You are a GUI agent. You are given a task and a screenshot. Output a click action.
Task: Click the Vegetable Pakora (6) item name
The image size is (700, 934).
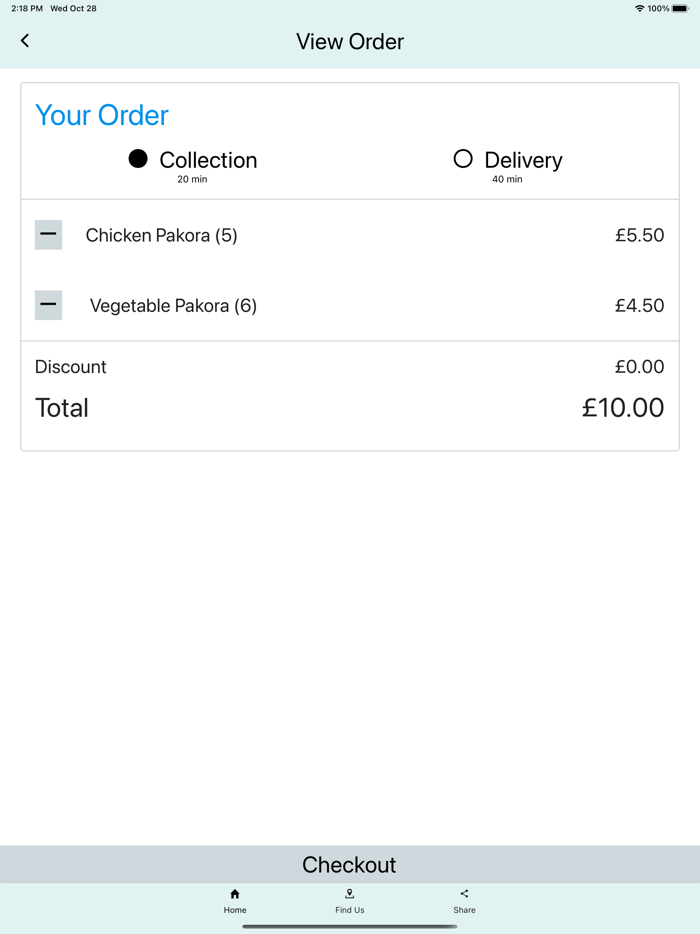[173, 306]
